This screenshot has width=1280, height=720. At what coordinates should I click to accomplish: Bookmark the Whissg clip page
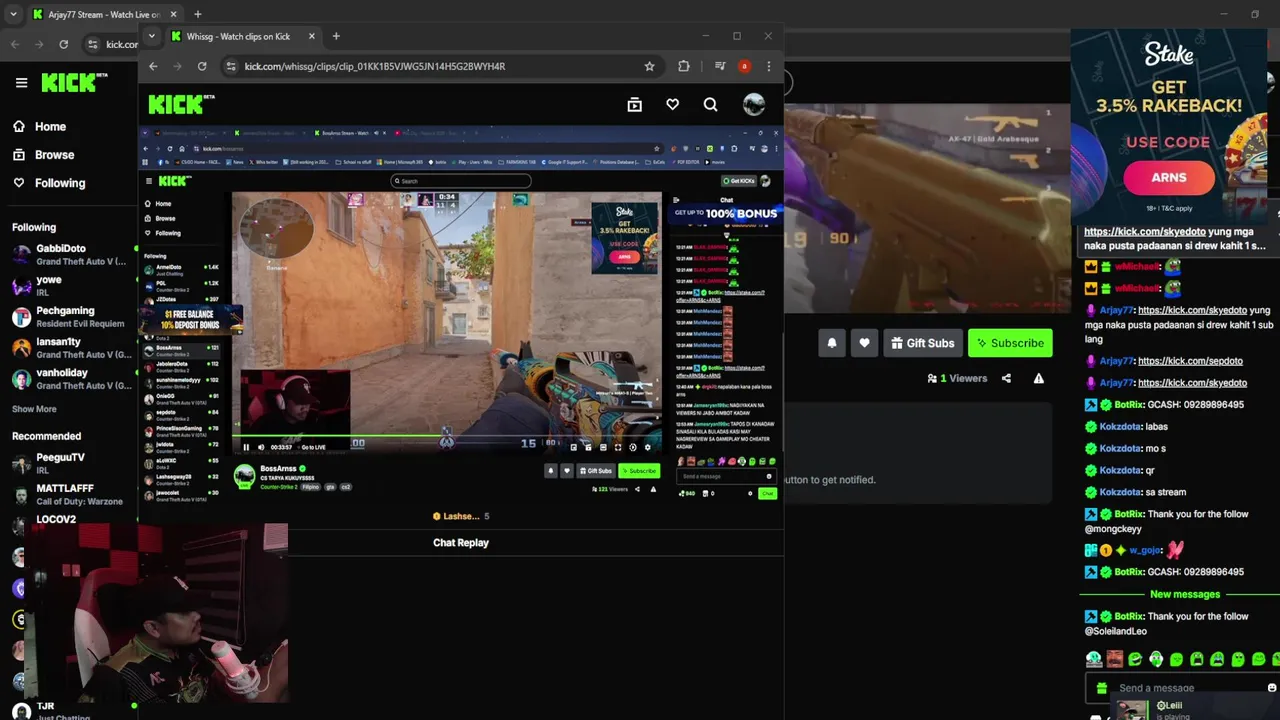[649, 66]
